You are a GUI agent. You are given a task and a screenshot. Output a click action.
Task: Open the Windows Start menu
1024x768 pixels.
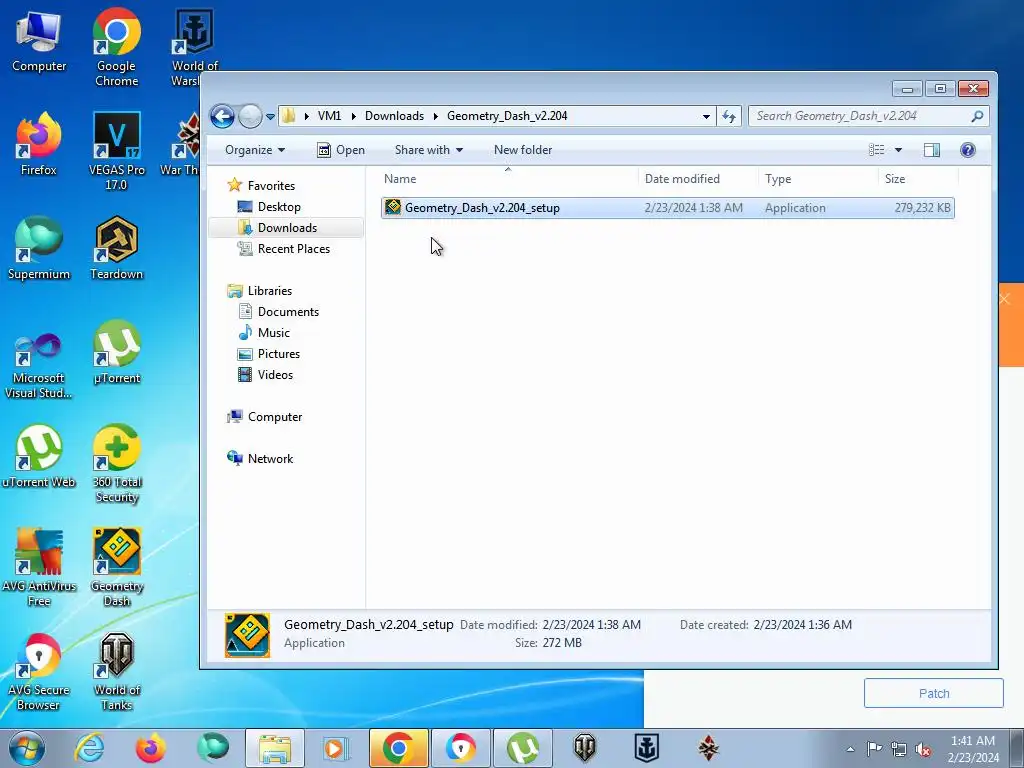click(x=26, y=748)
